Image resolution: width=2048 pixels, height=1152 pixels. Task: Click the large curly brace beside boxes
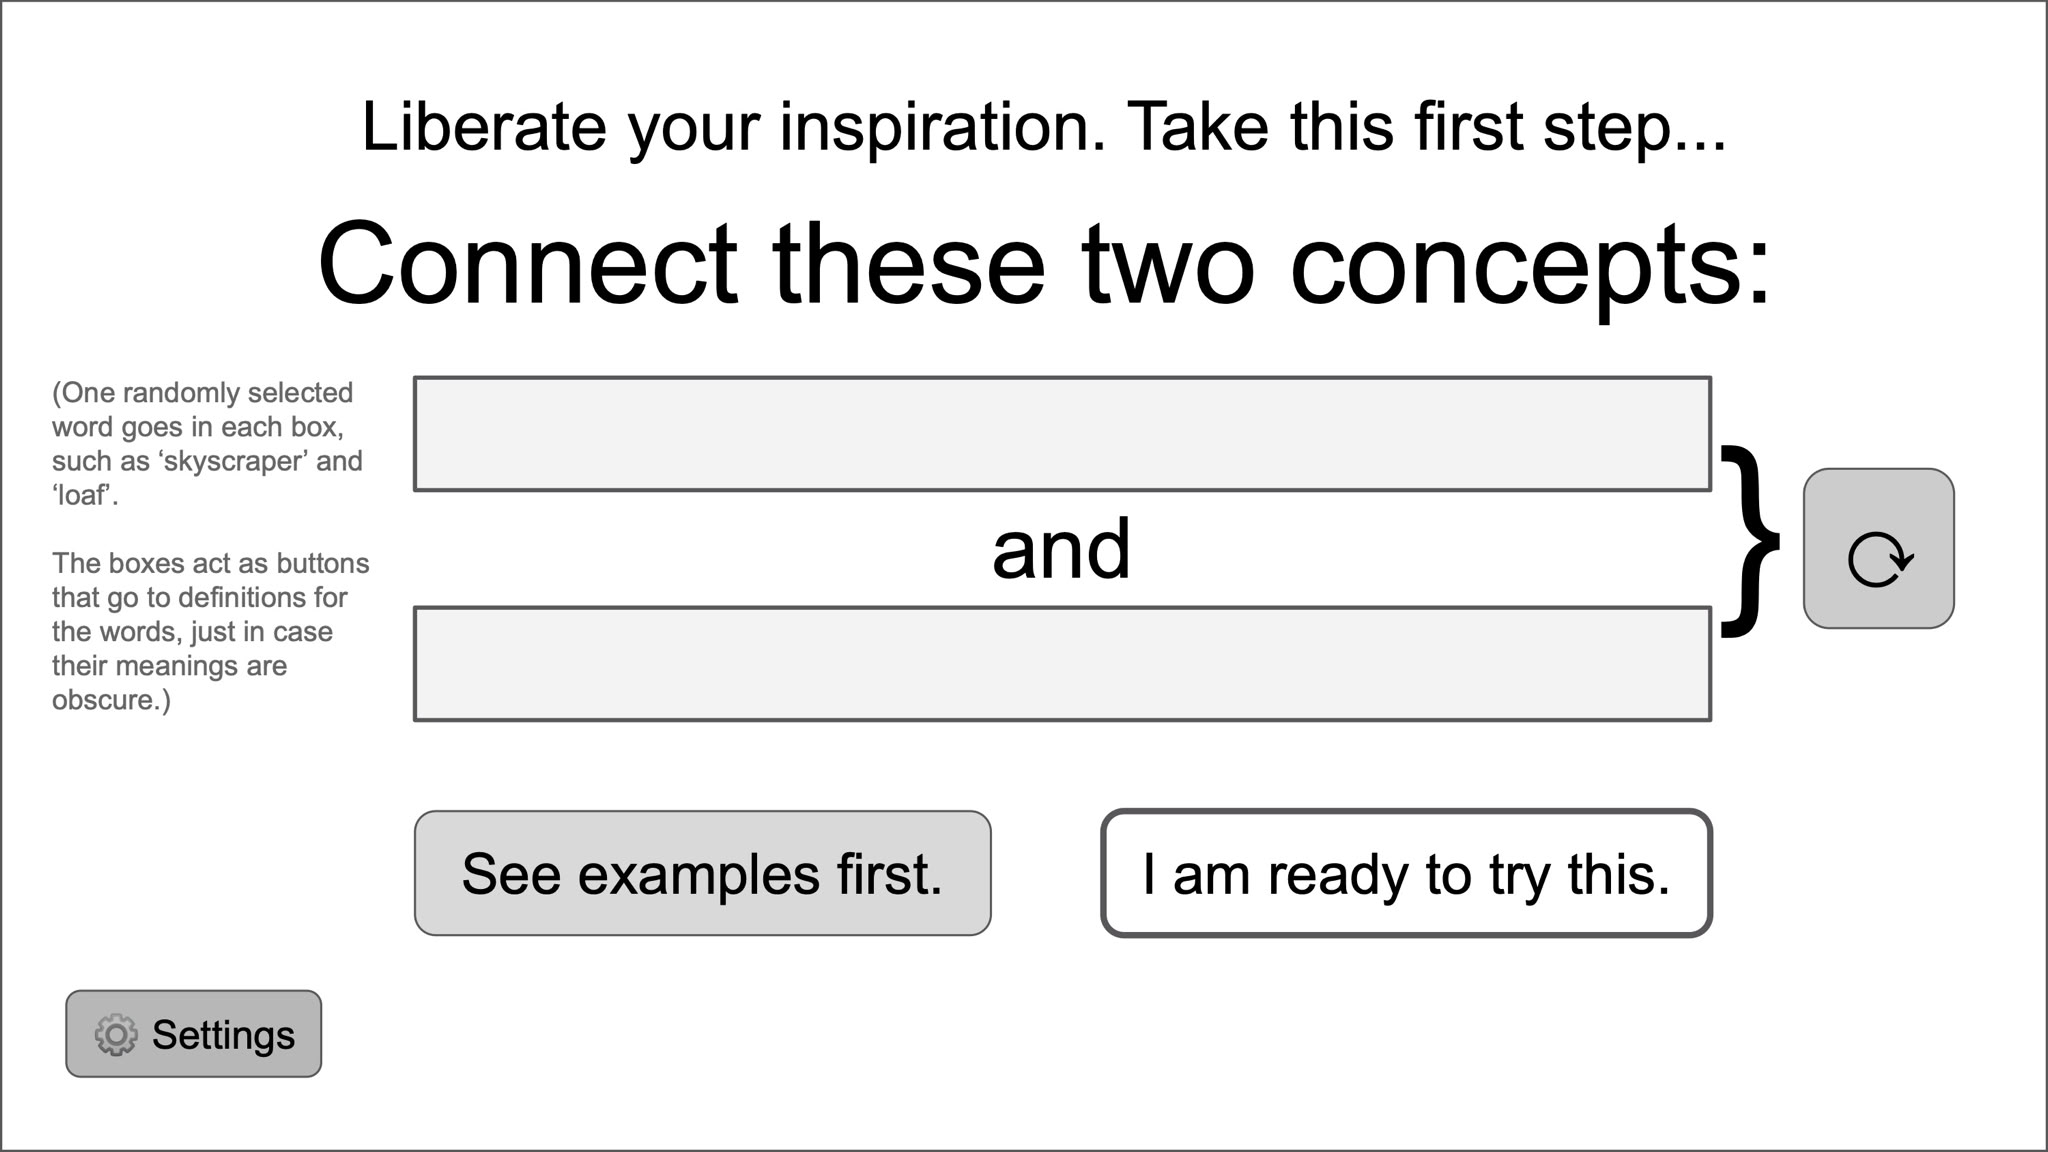pos(1749,541)
